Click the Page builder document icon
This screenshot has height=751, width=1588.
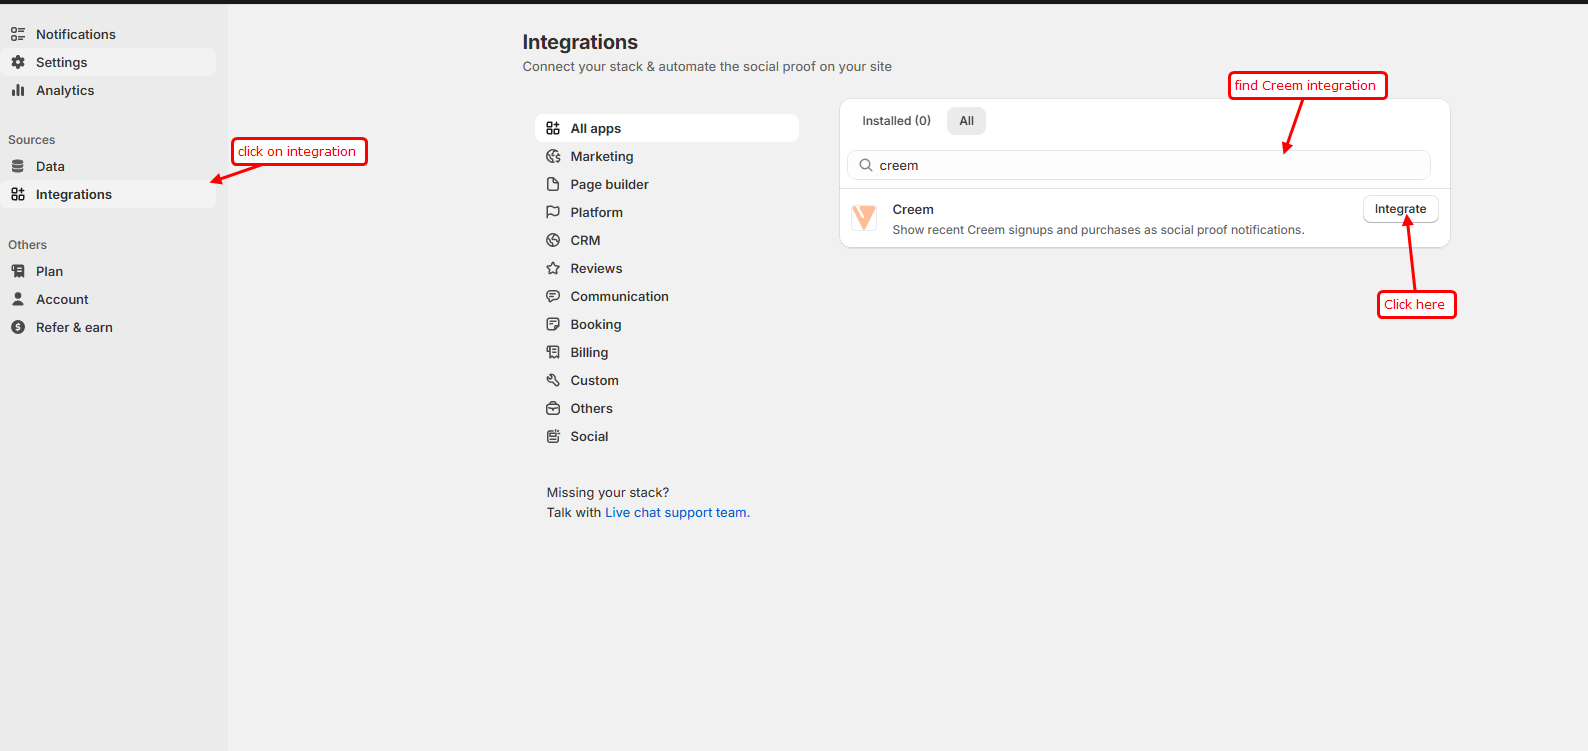click(x=553, y=184)
